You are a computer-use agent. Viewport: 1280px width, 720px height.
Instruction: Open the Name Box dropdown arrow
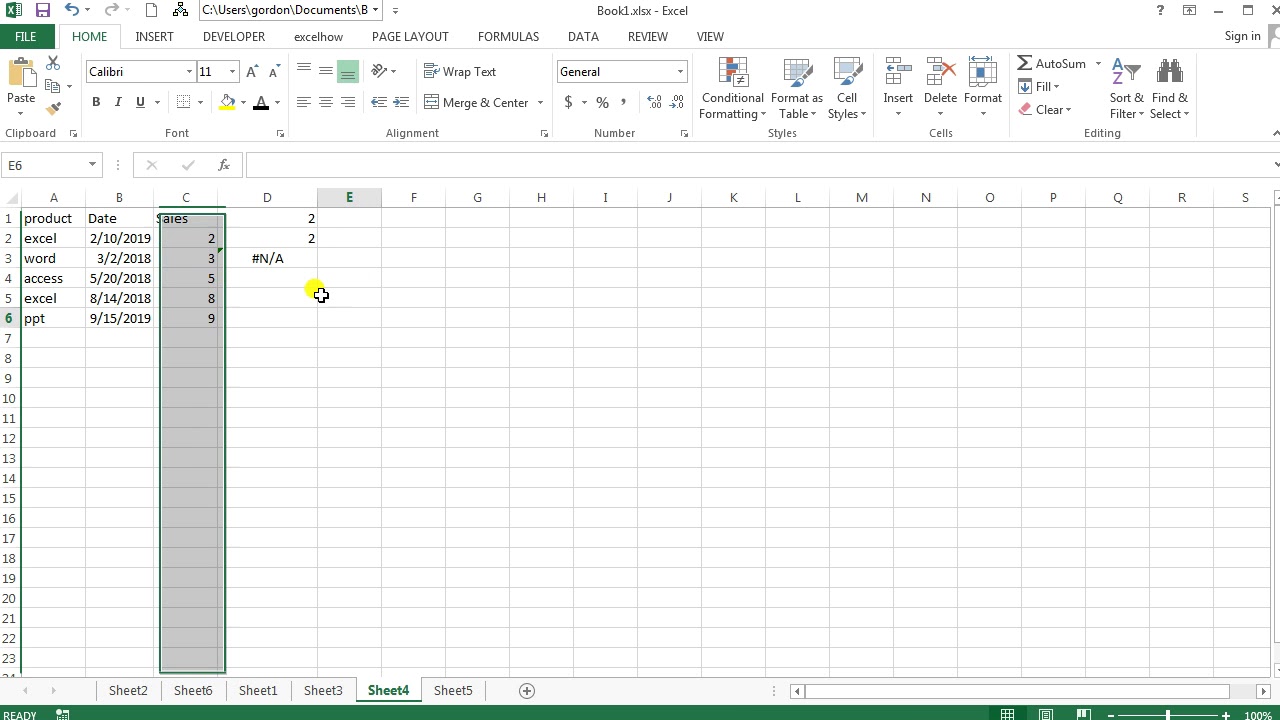coord(92,165)
